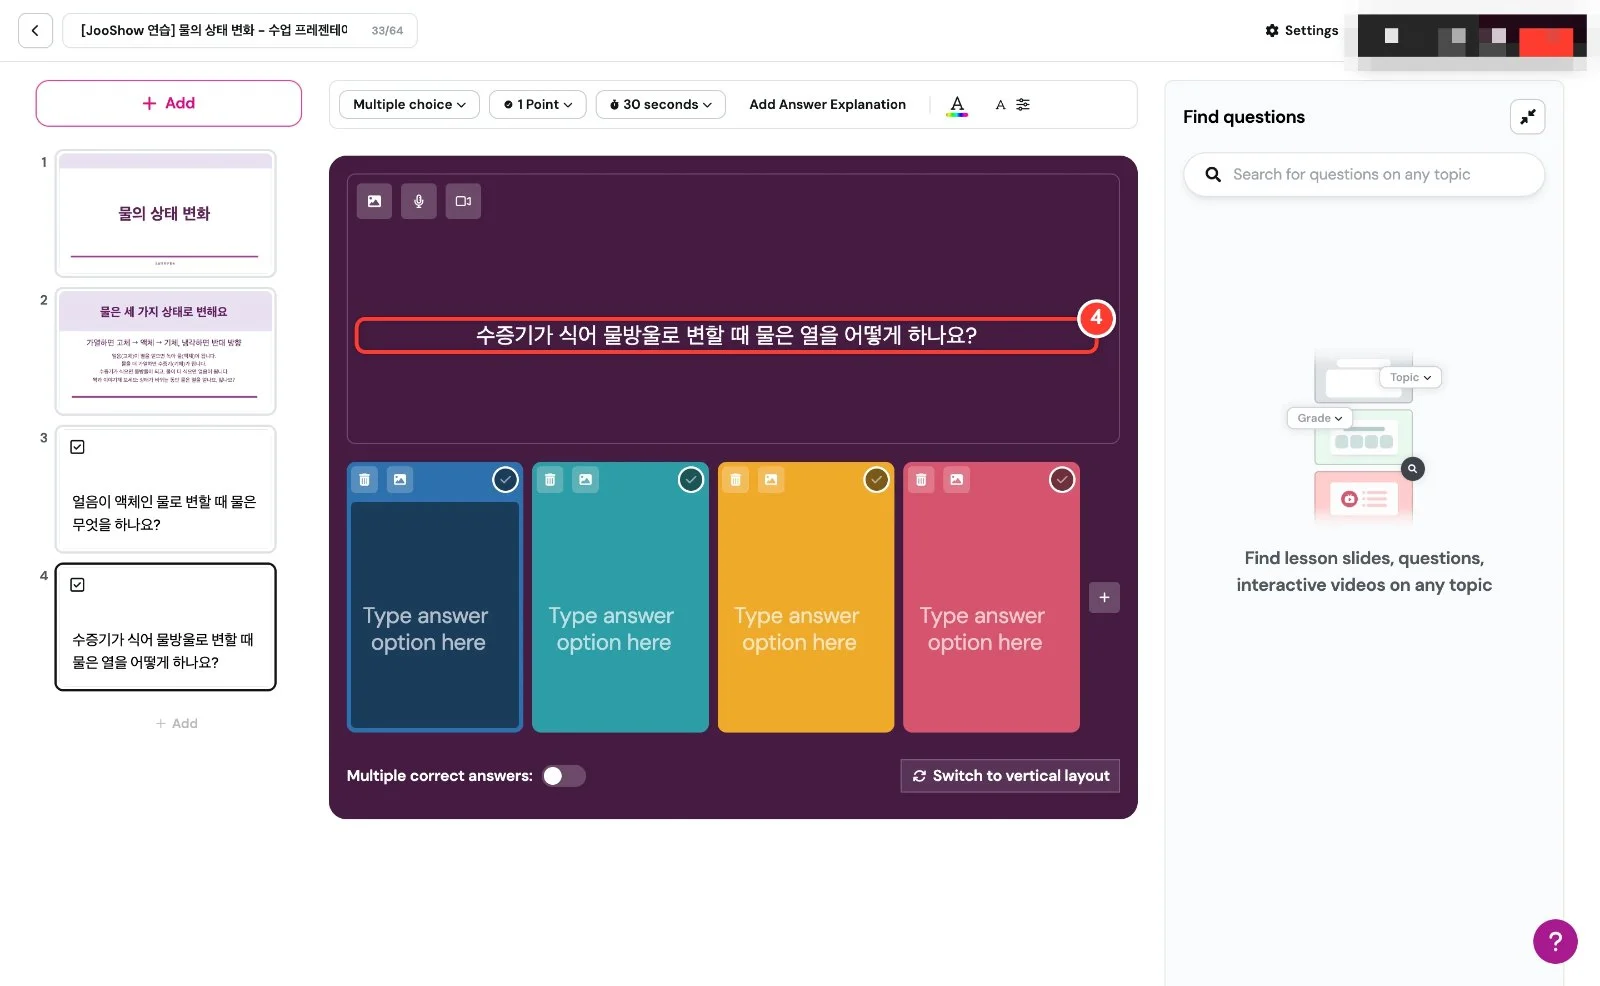Viewport: 1600px width, 986px height.
Task: Open the 30 seconds timer dropdown
Action: [661, 104]
